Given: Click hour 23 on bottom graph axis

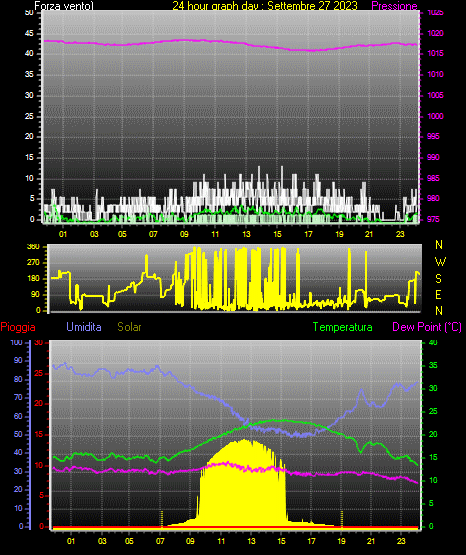Looking at the screenshot, I should [401, 541].
